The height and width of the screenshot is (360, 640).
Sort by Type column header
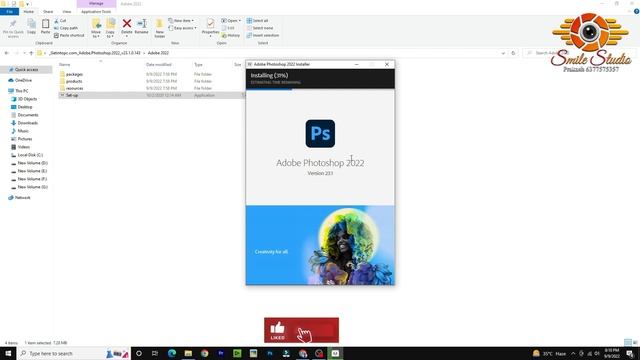click(x=198, y=64)
